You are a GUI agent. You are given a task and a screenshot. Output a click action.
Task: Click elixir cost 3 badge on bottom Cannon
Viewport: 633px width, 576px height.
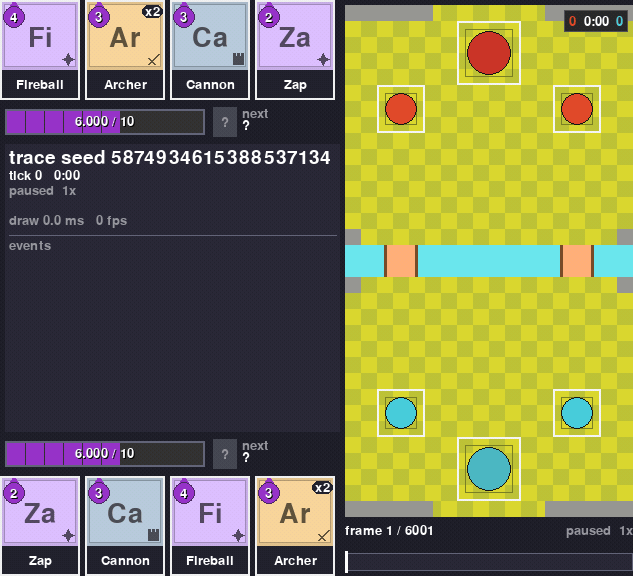click(99, 493)
